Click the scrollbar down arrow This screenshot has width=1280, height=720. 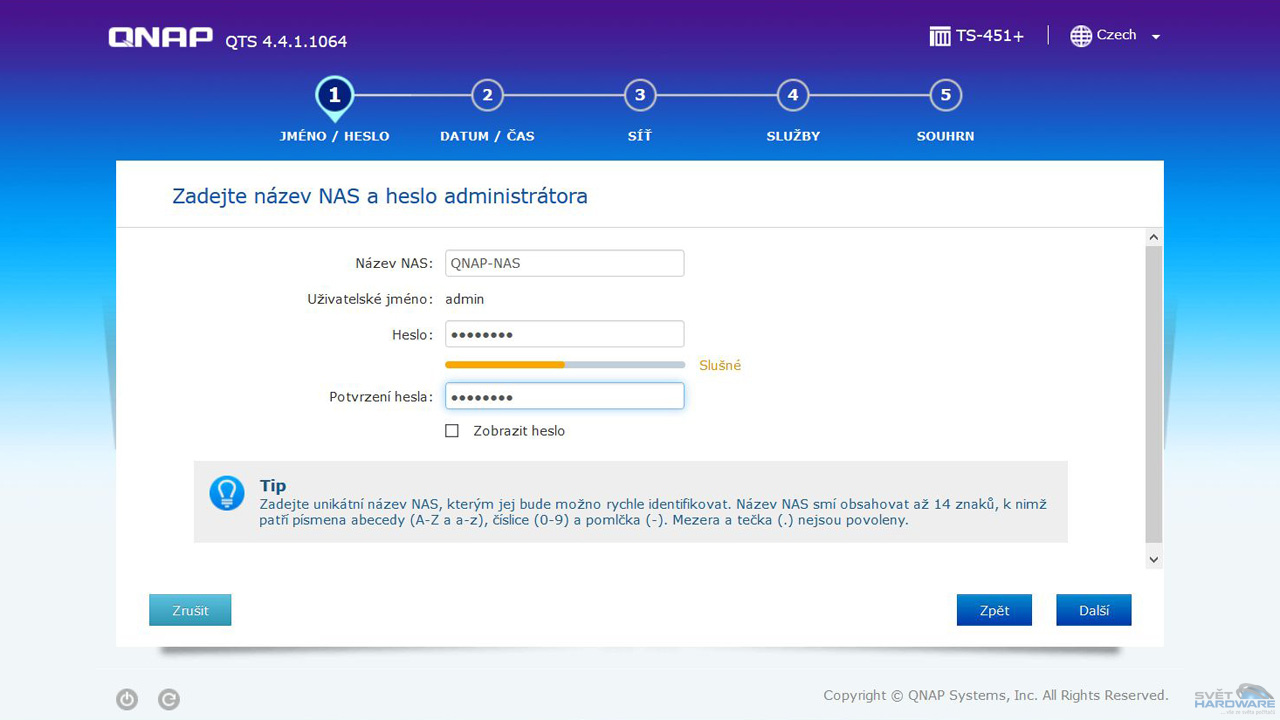(x=1153, y=559)
